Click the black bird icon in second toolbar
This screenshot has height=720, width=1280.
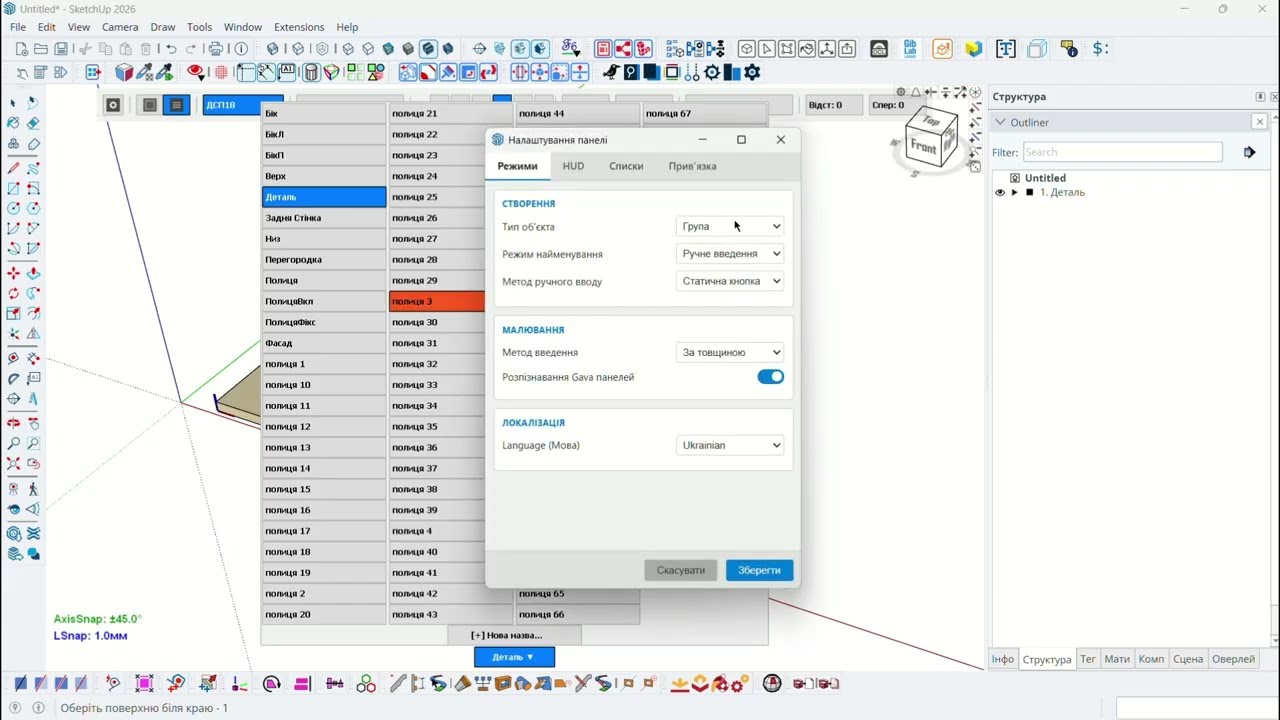611,72
